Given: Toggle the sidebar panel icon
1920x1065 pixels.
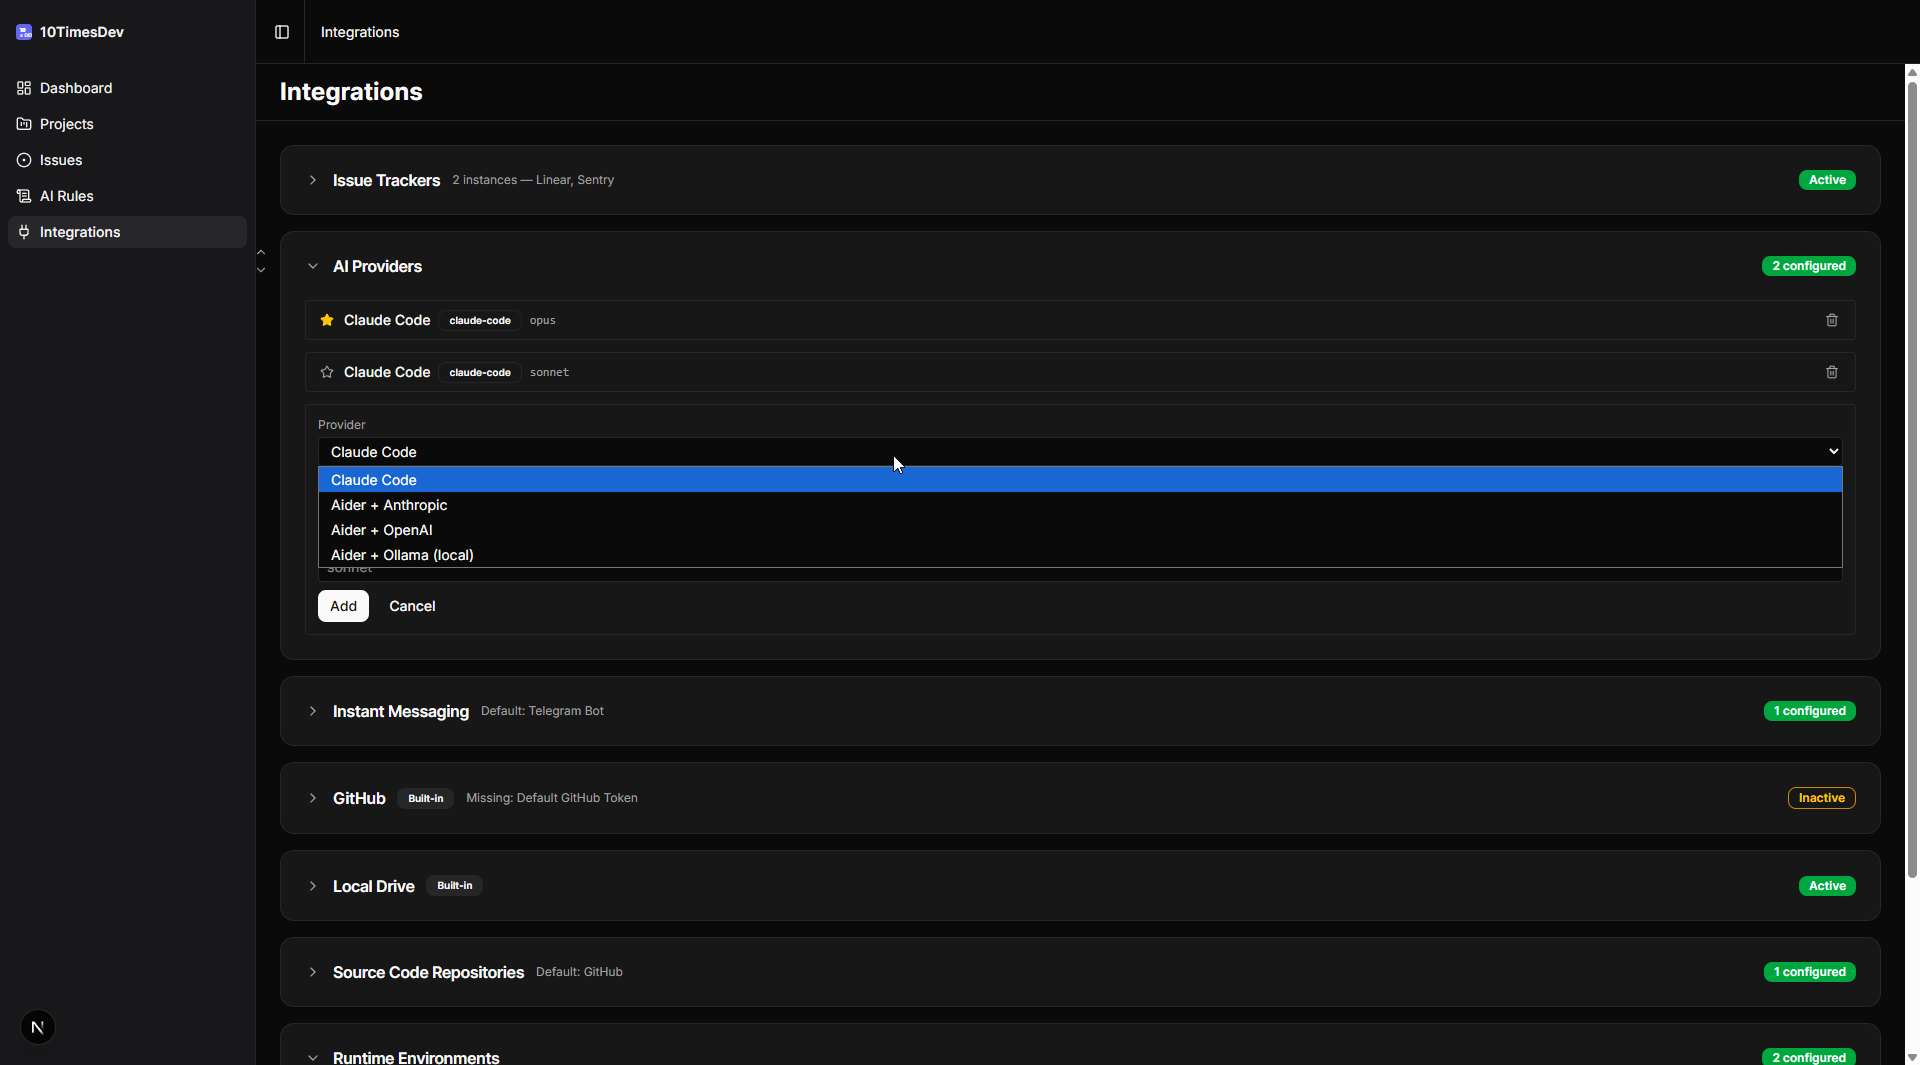Looking at the screenshot, I should point(282,32).
